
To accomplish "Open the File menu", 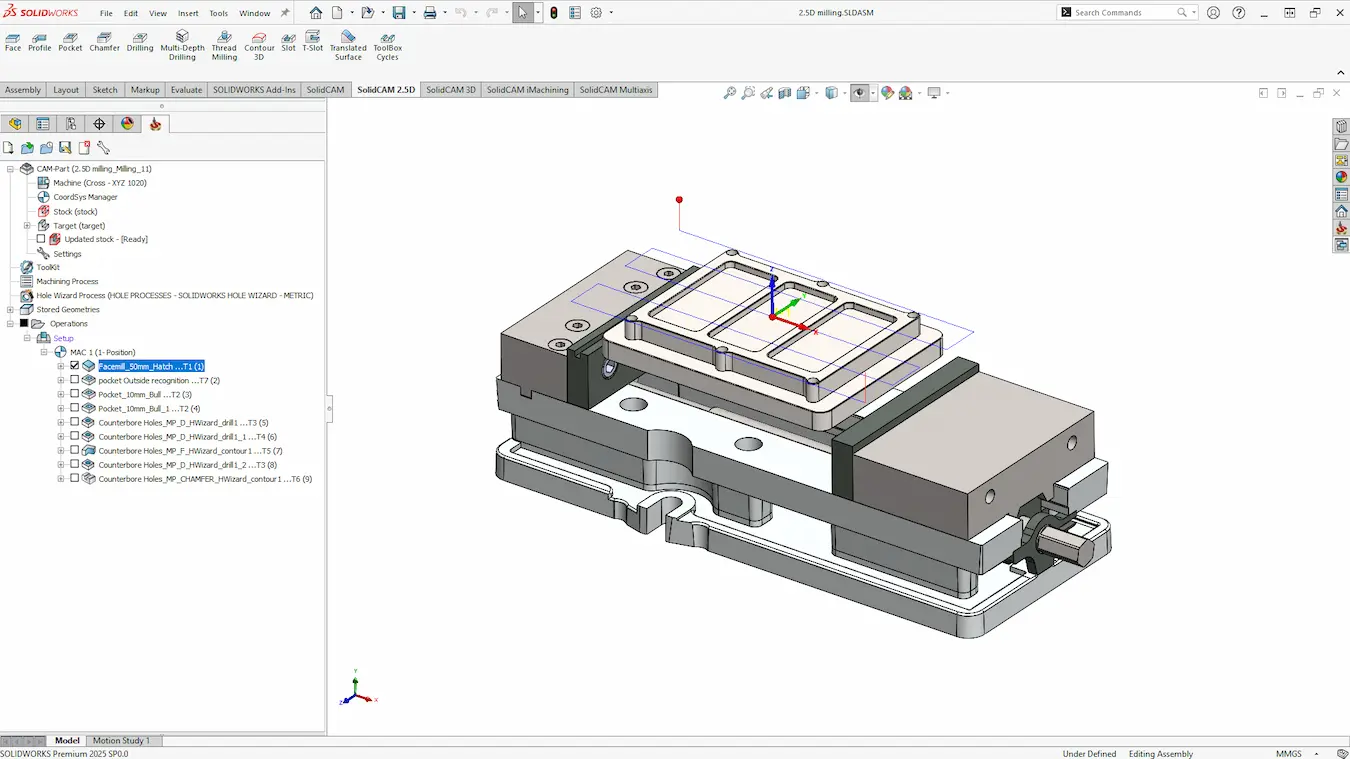I will (x=106, y=13).
